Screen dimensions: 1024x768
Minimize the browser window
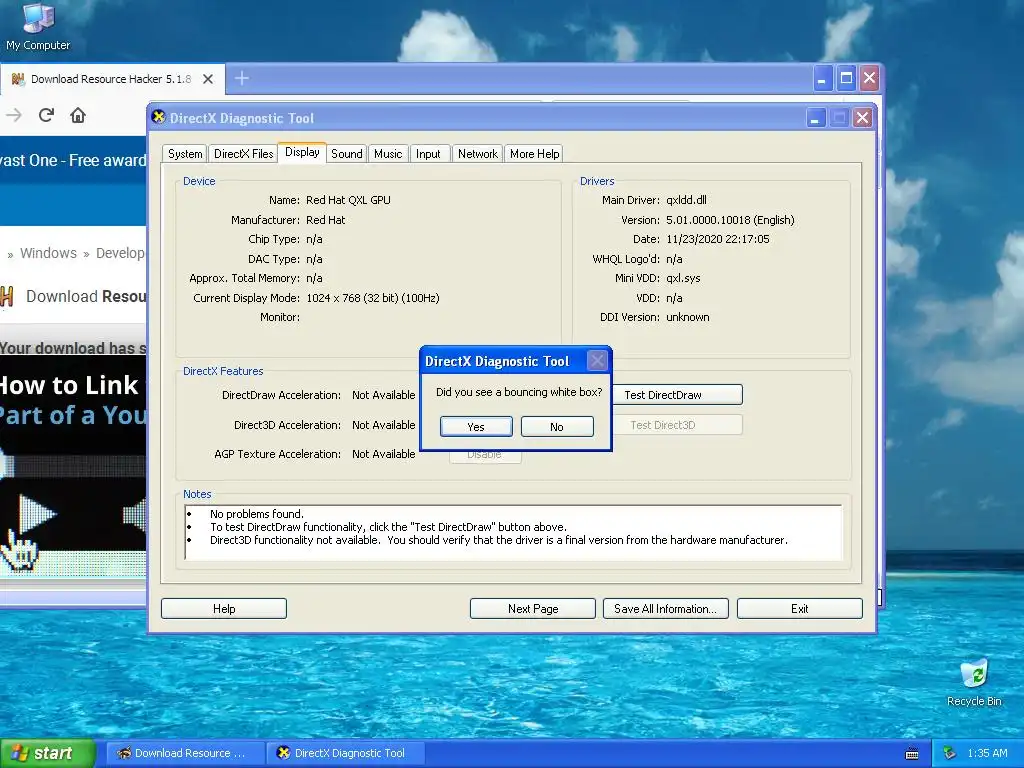(822, 79)
